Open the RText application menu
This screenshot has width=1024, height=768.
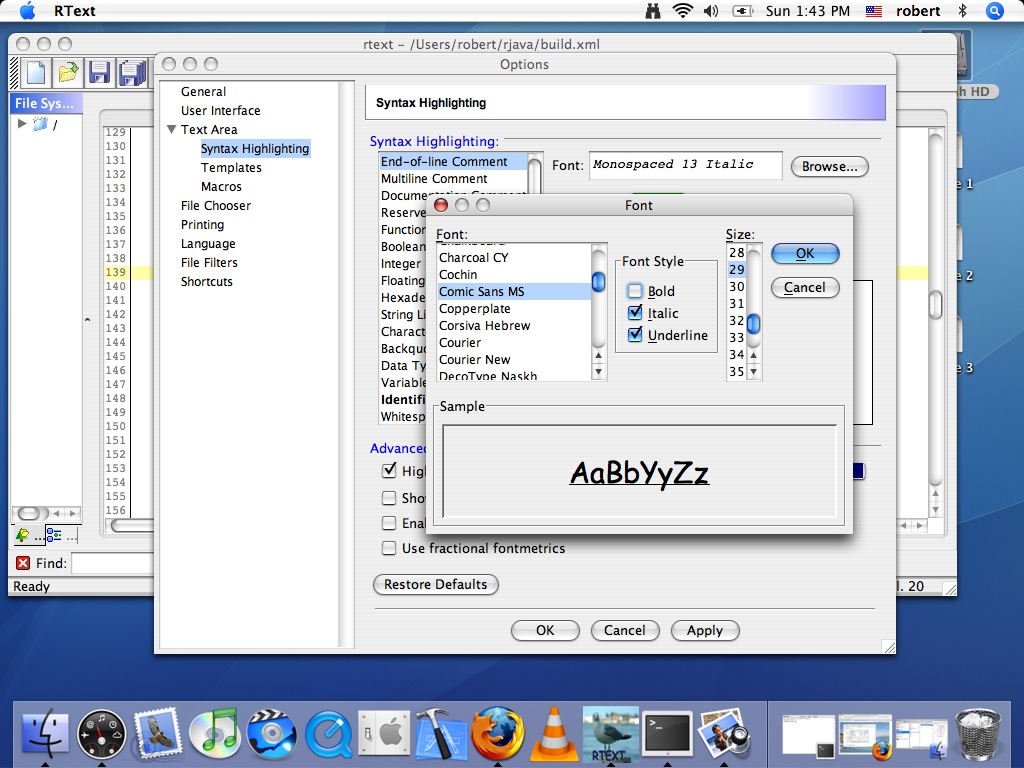pyautogui.click(x=74, y=11)
